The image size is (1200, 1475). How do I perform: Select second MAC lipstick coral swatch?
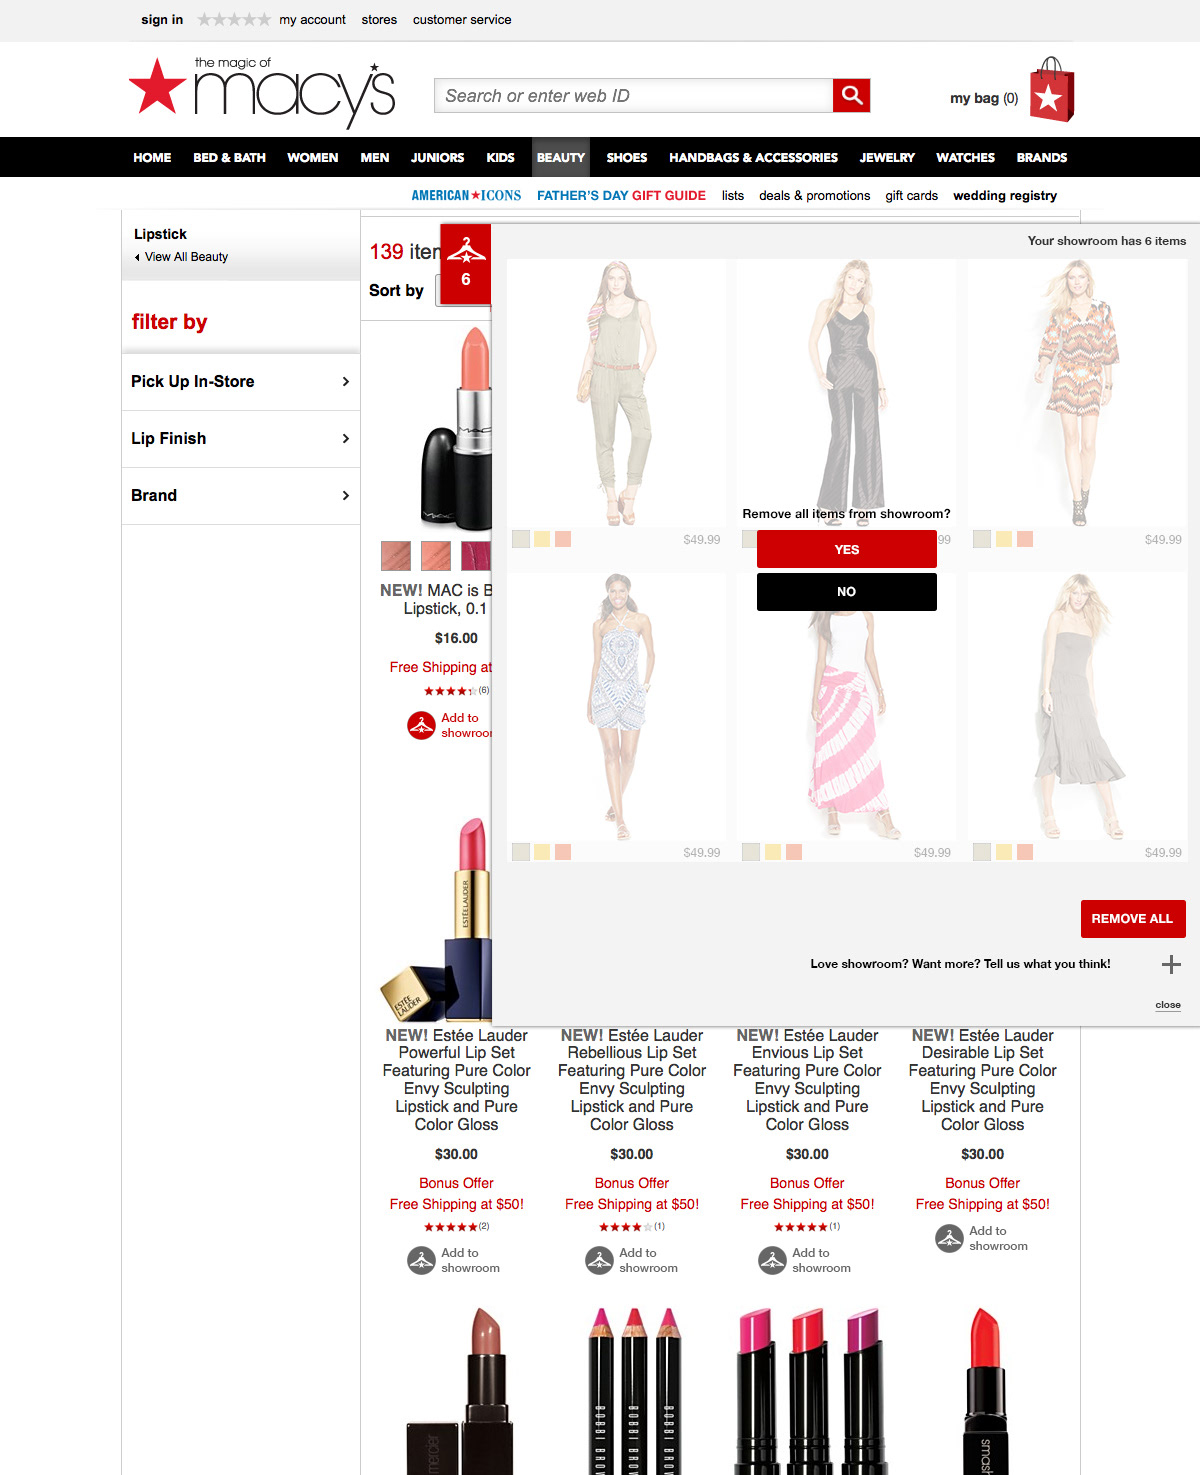pos(436,555)
